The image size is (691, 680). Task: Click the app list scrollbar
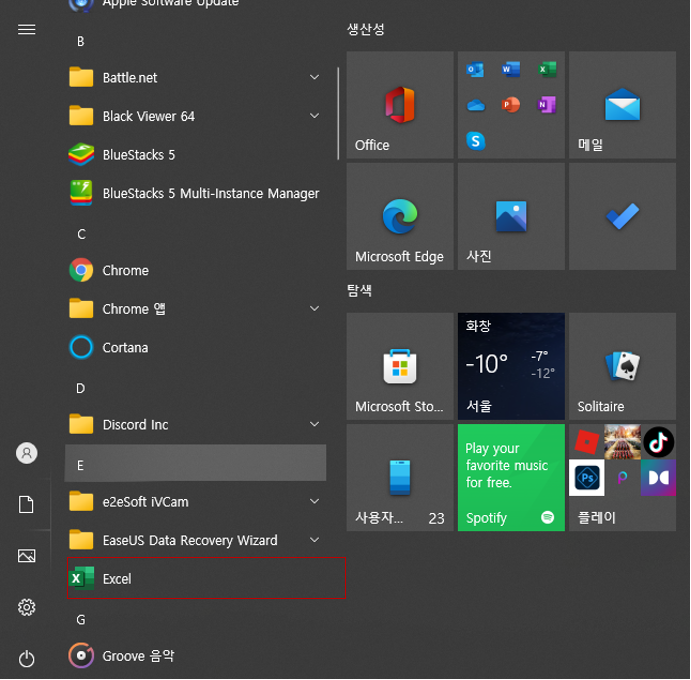coord(338,114)
